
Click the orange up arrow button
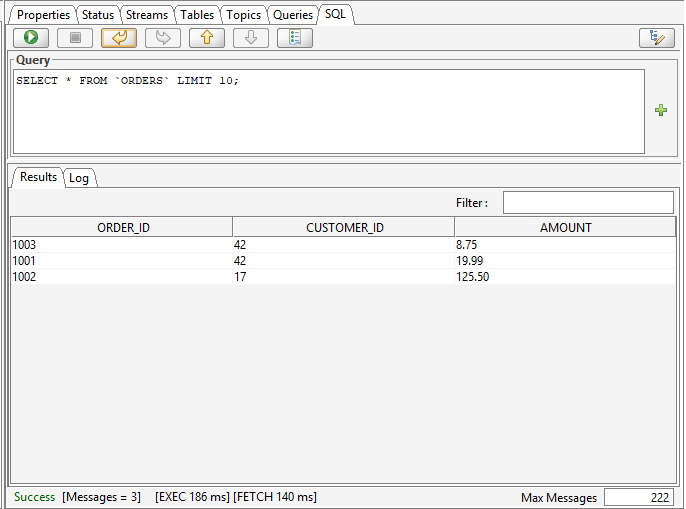207,38
